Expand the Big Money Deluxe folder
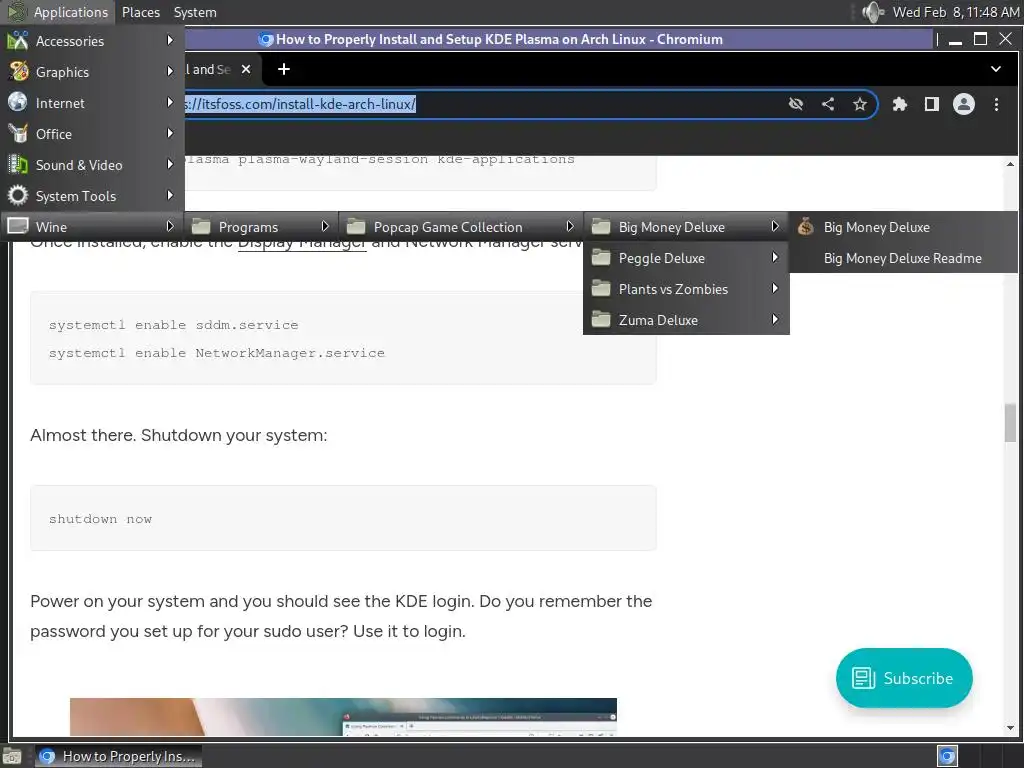The height and width of the screenshot is (768, 1024). tap(686, 227)
